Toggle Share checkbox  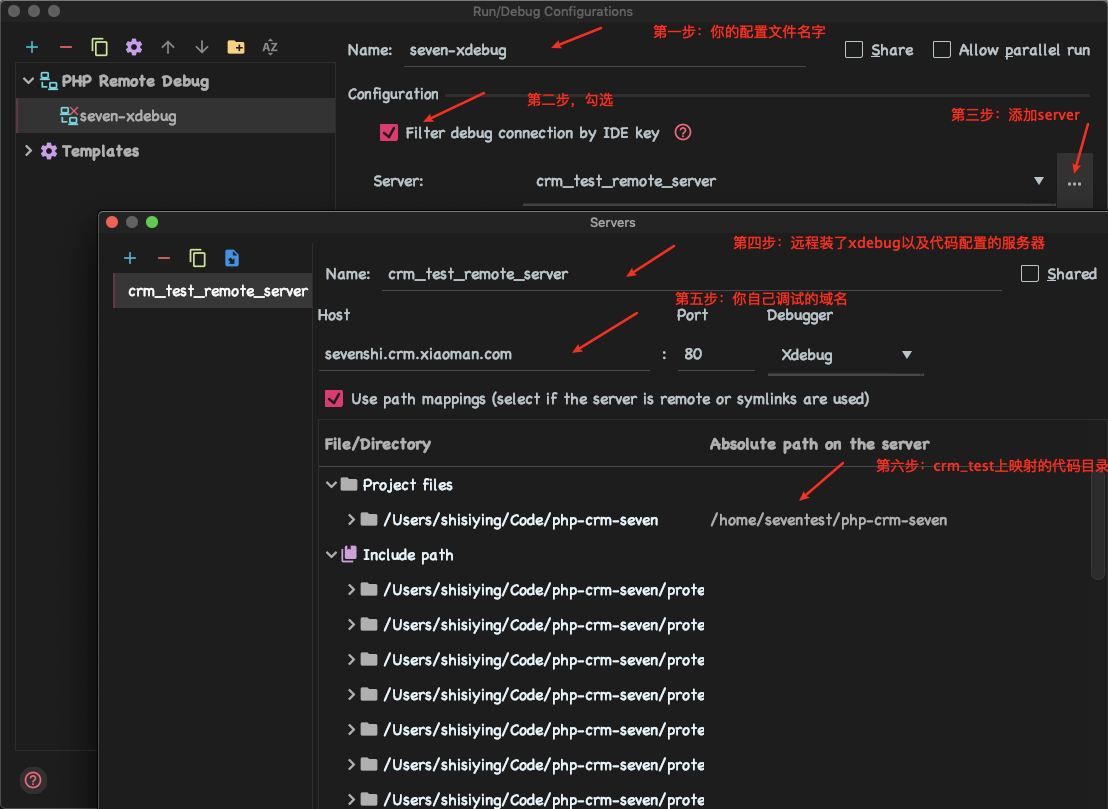coord(854,49)
